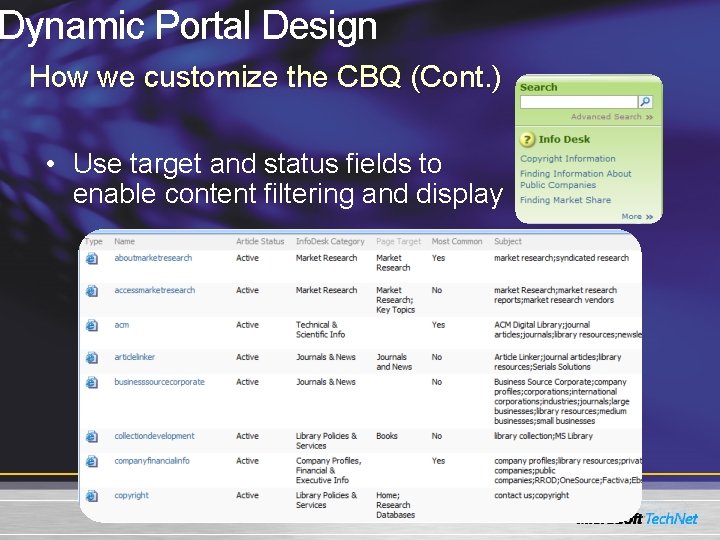Click the More link in Info Desk
Screen dimensions: 720x540
(x=637, y=216)
